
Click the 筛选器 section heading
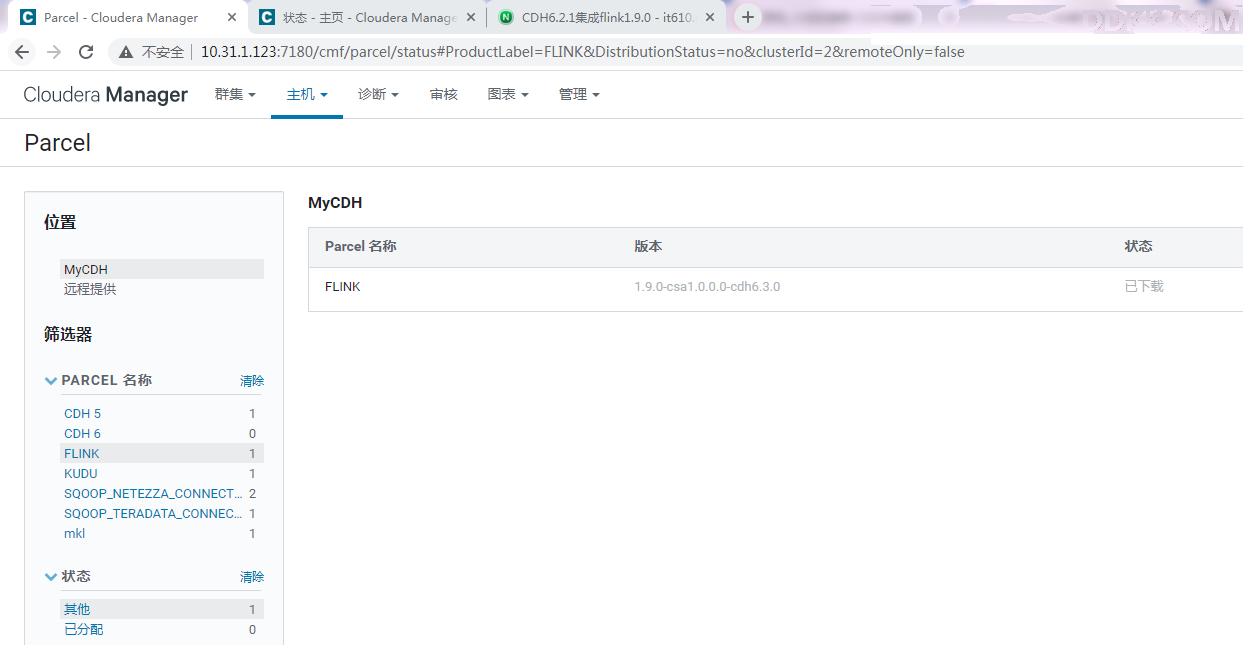68,334
